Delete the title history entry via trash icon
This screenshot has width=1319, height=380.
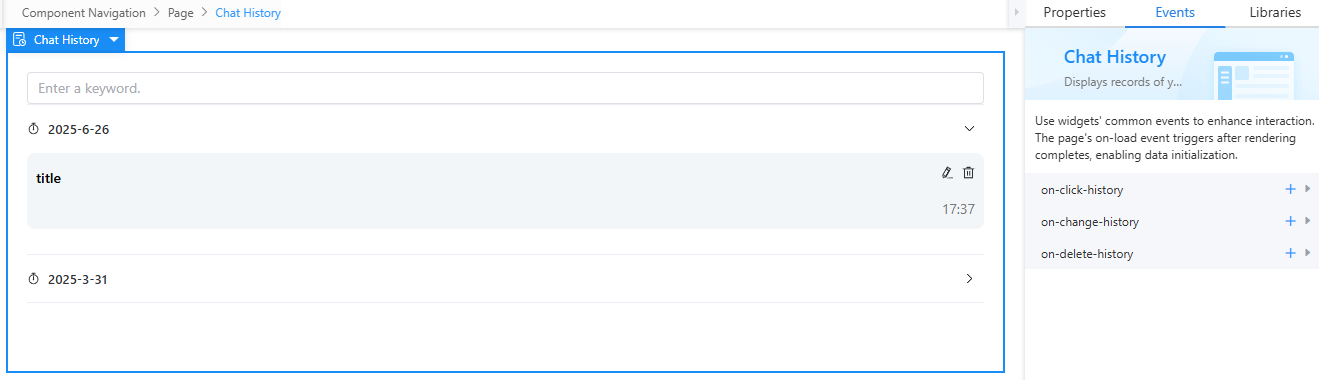(x=968, y=173)
